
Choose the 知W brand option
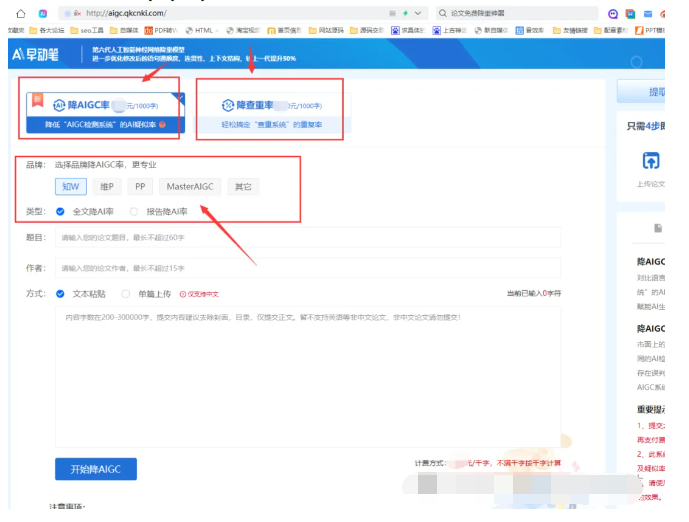pos(71,186)
